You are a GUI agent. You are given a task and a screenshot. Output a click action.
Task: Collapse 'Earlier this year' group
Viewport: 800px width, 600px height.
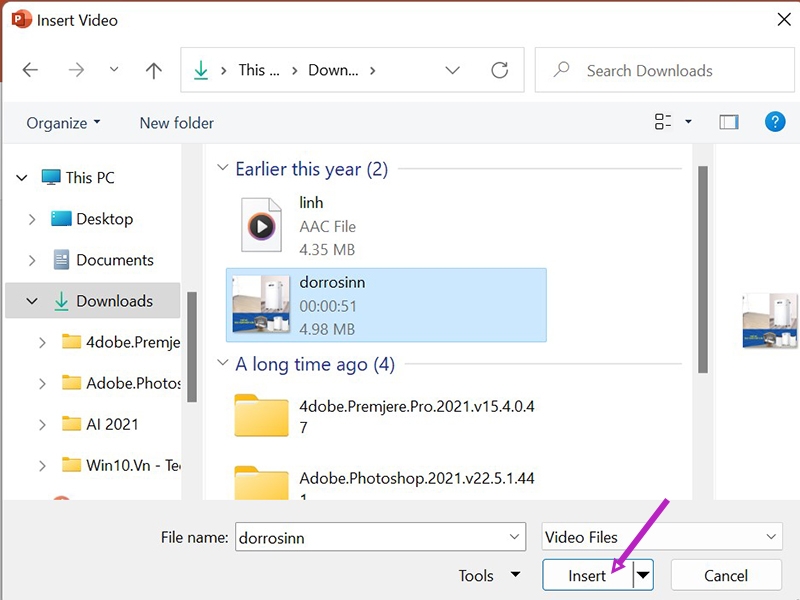222,167
